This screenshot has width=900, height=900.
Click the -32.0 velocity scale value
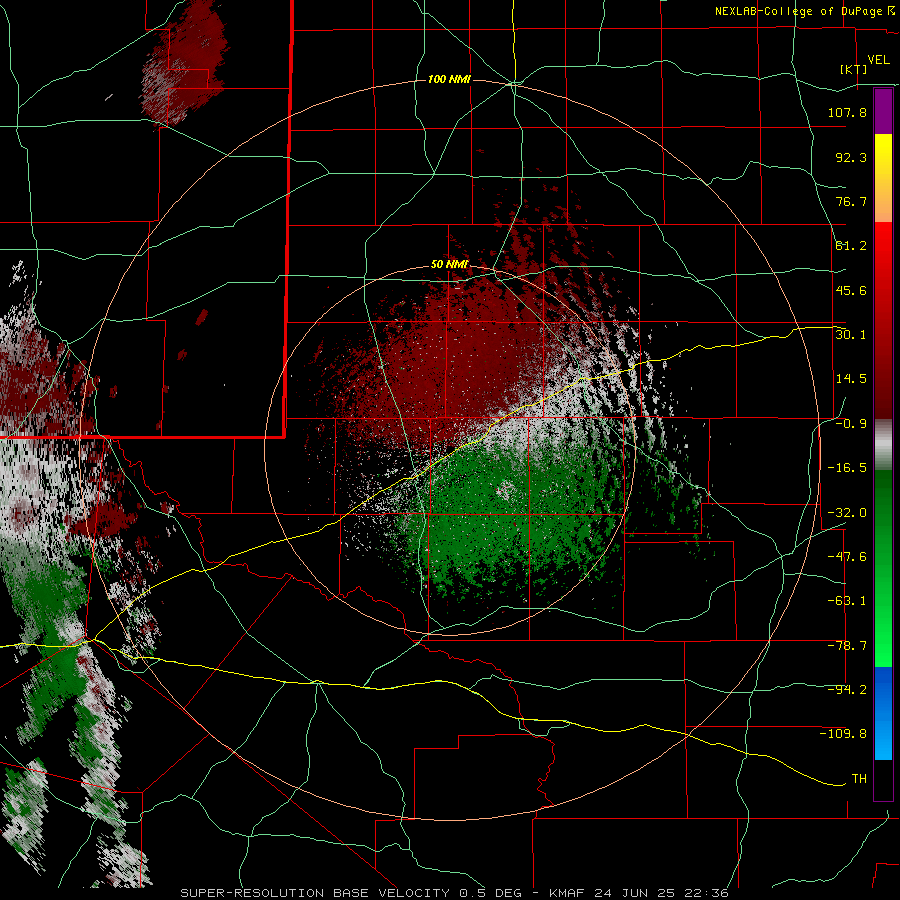[x=847, y=513]
